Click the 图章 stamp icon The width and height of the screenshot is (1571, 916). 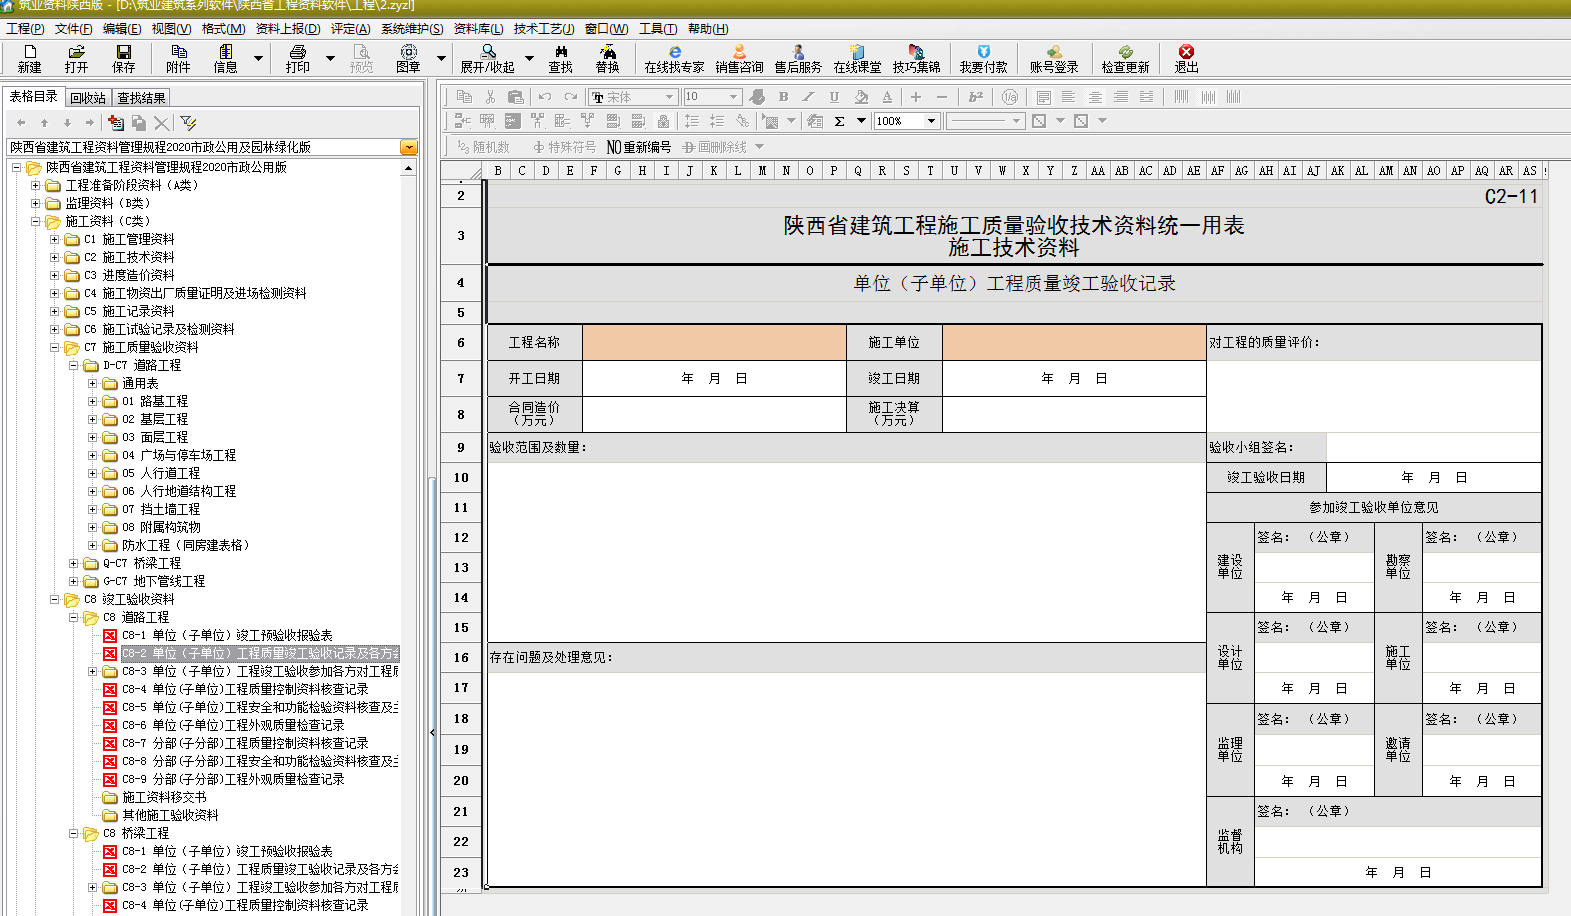(408, 59)
